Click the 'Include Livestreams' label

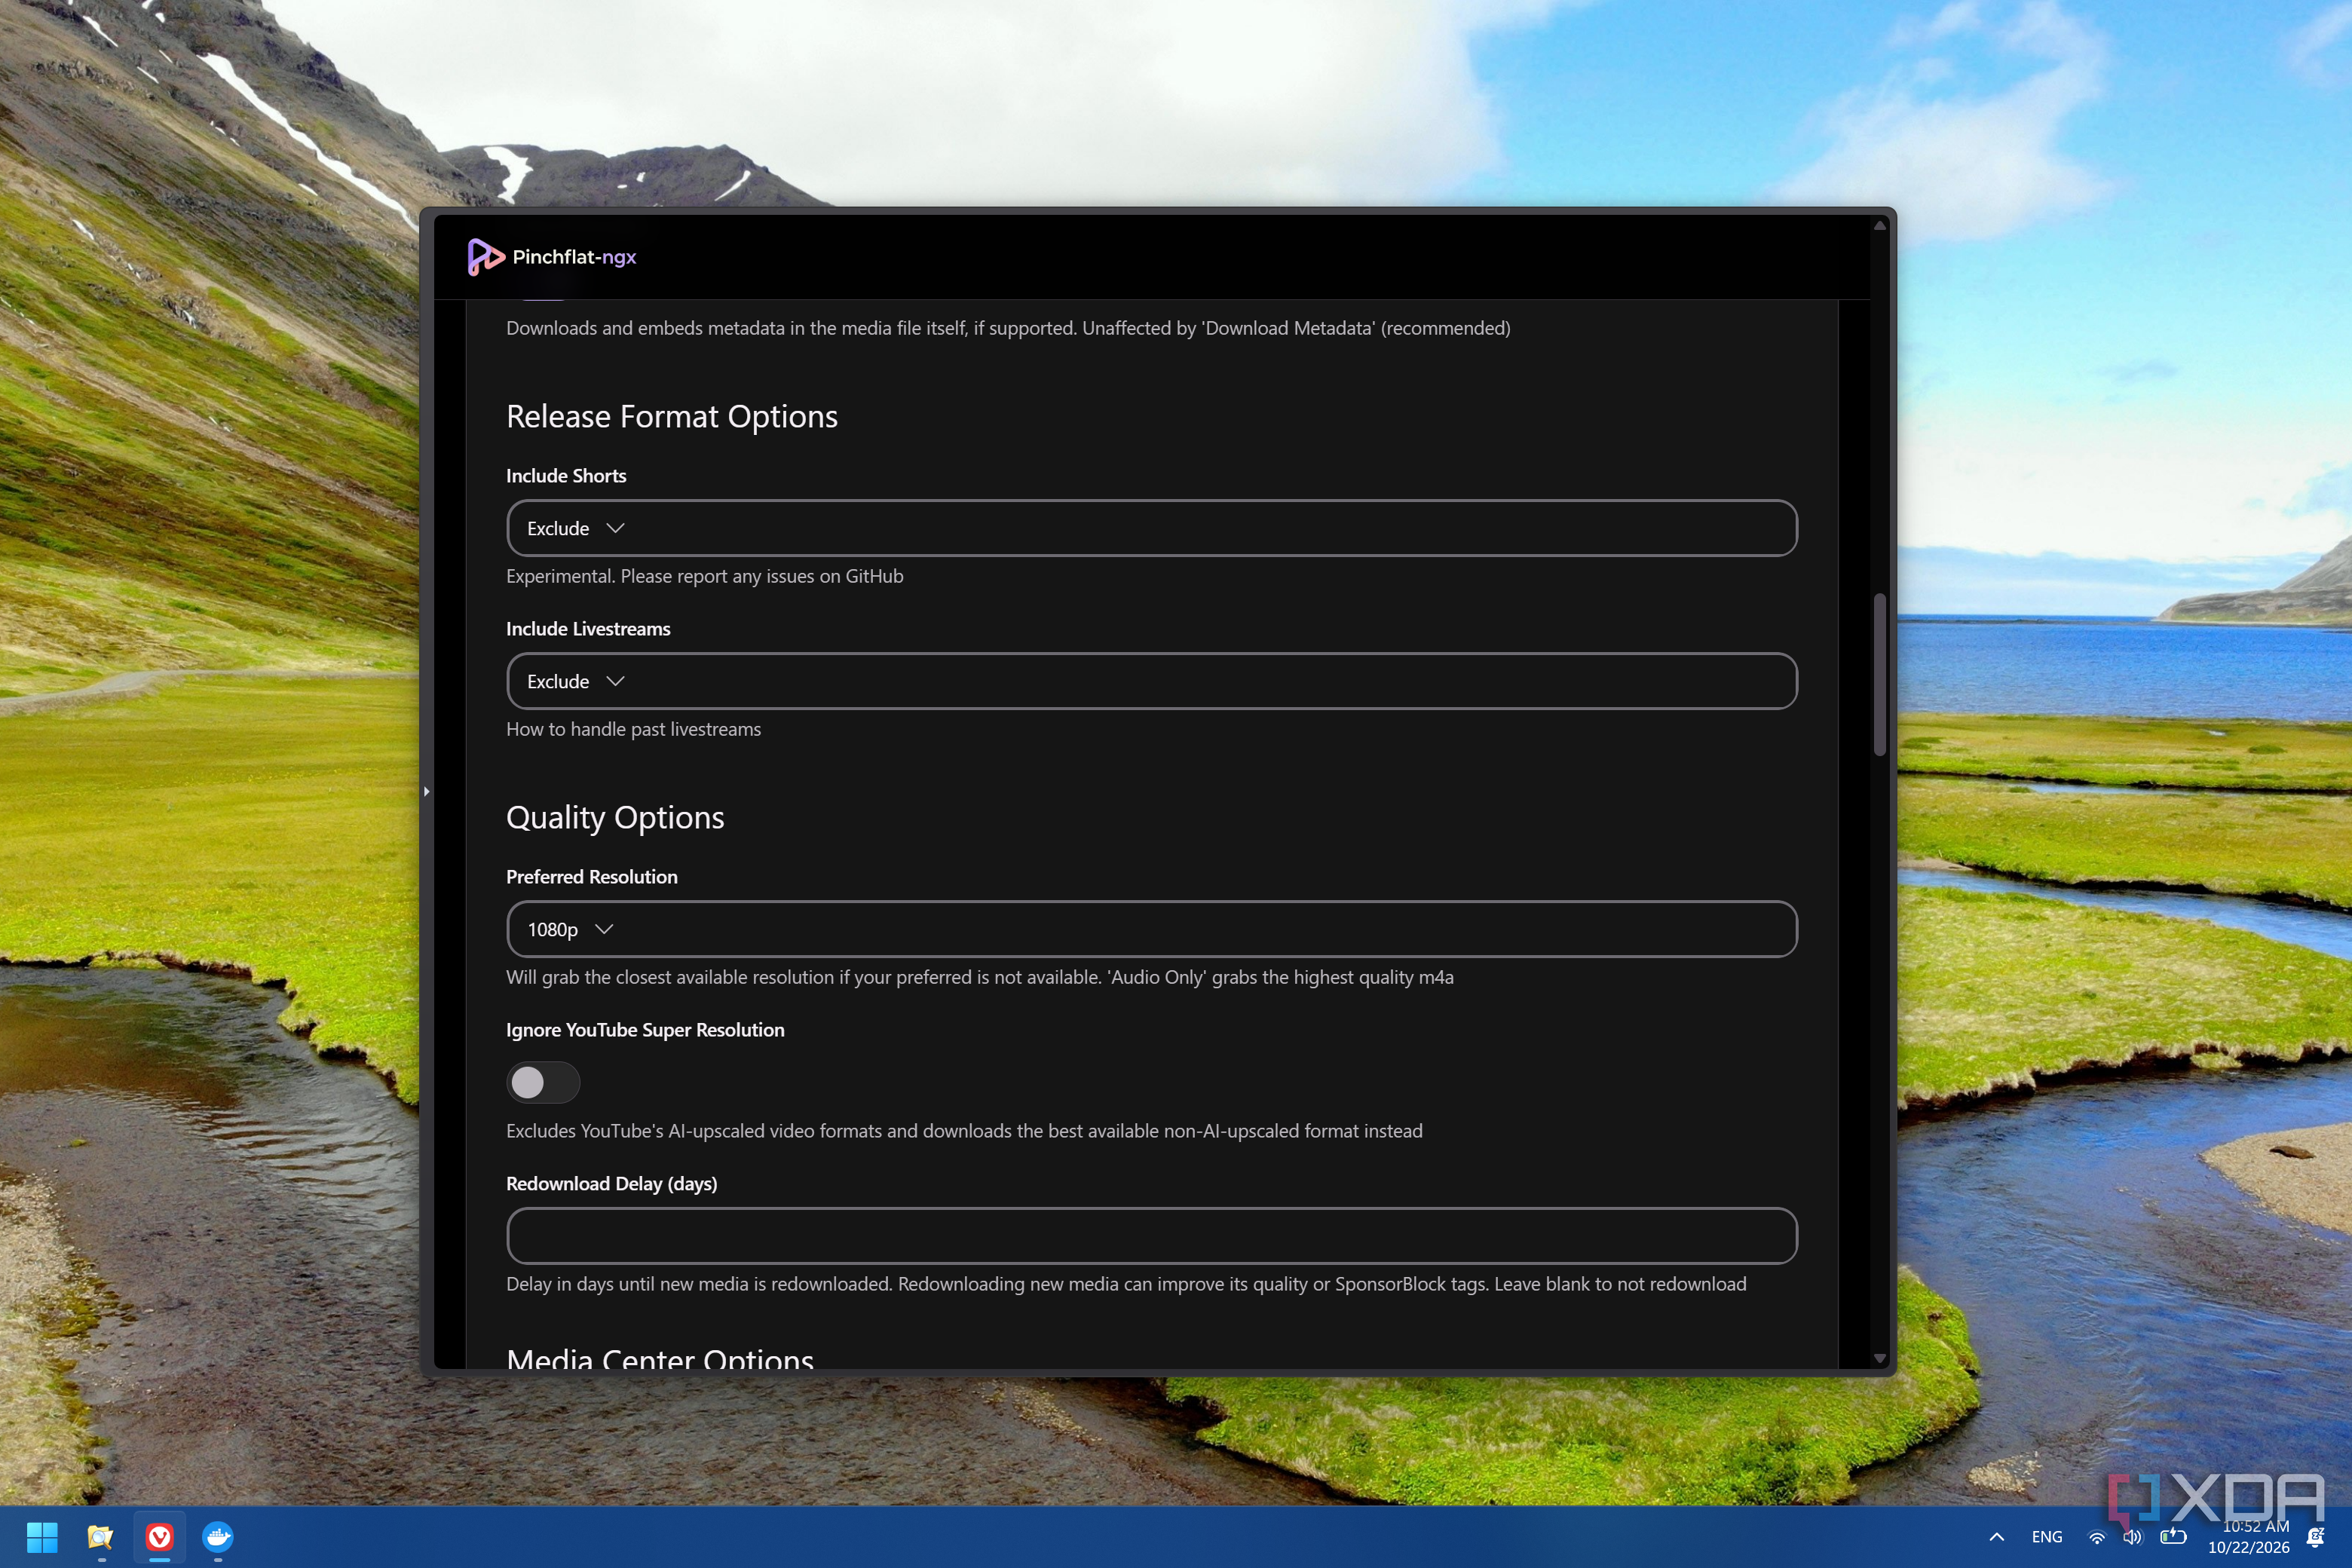(x=588, y=629)
